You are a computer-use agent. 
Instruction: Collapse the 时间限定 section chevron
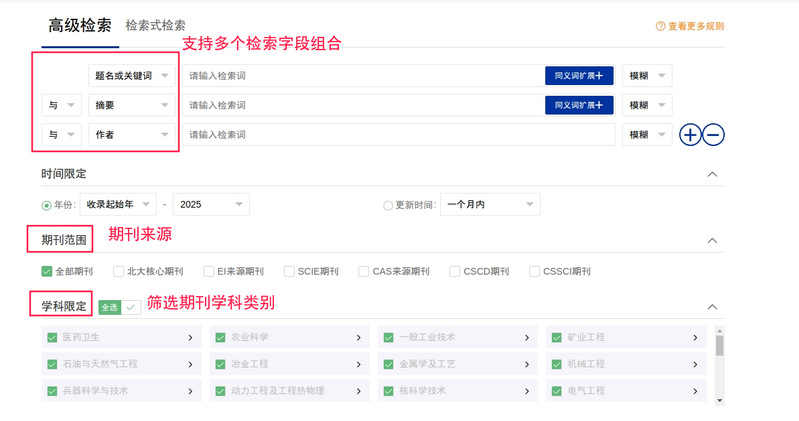click(712, 174)
